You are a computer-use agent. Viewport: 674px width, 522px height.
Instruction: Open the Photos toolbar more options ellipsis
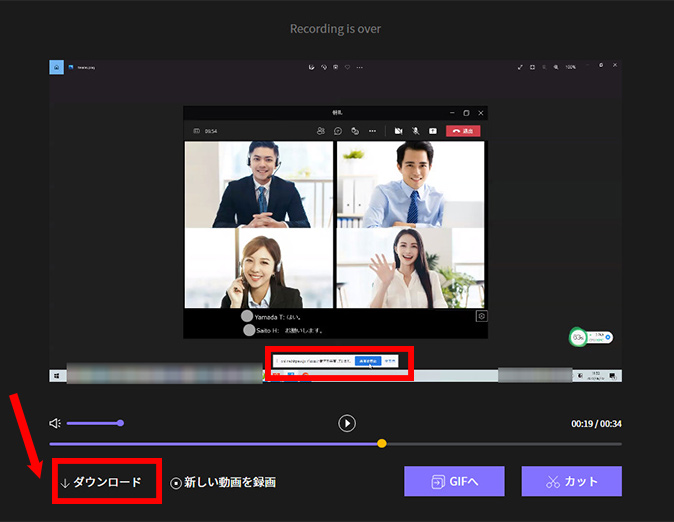point(359,68)
